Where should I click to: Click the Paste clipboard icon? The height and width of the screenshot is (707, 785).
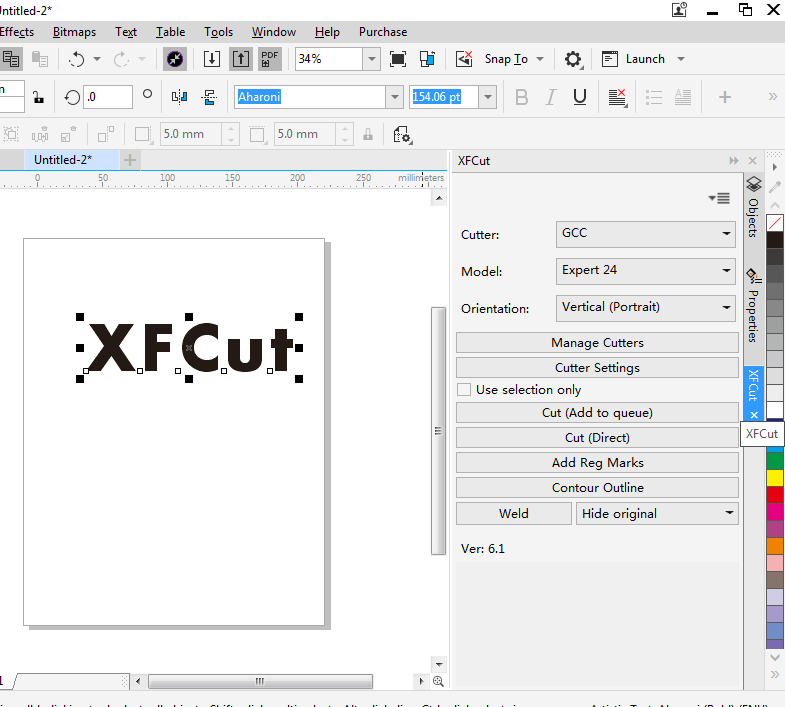tap(40, 59)
